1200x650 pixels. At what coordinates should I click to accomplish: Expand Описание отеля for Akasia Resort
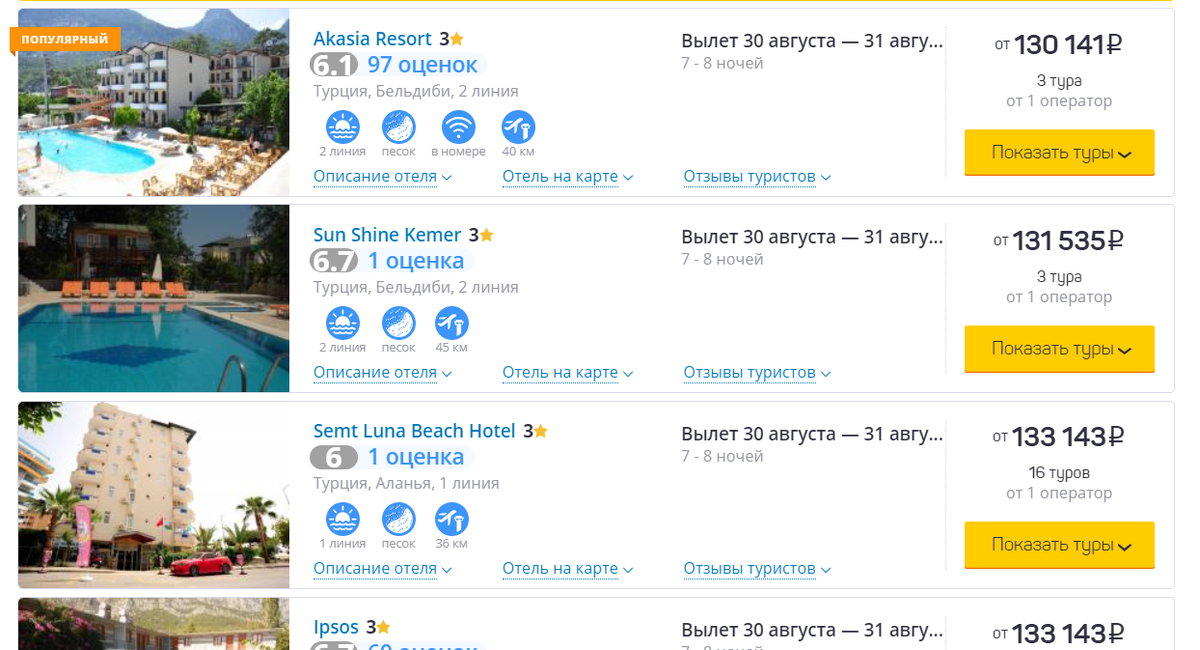pos(382,177)
